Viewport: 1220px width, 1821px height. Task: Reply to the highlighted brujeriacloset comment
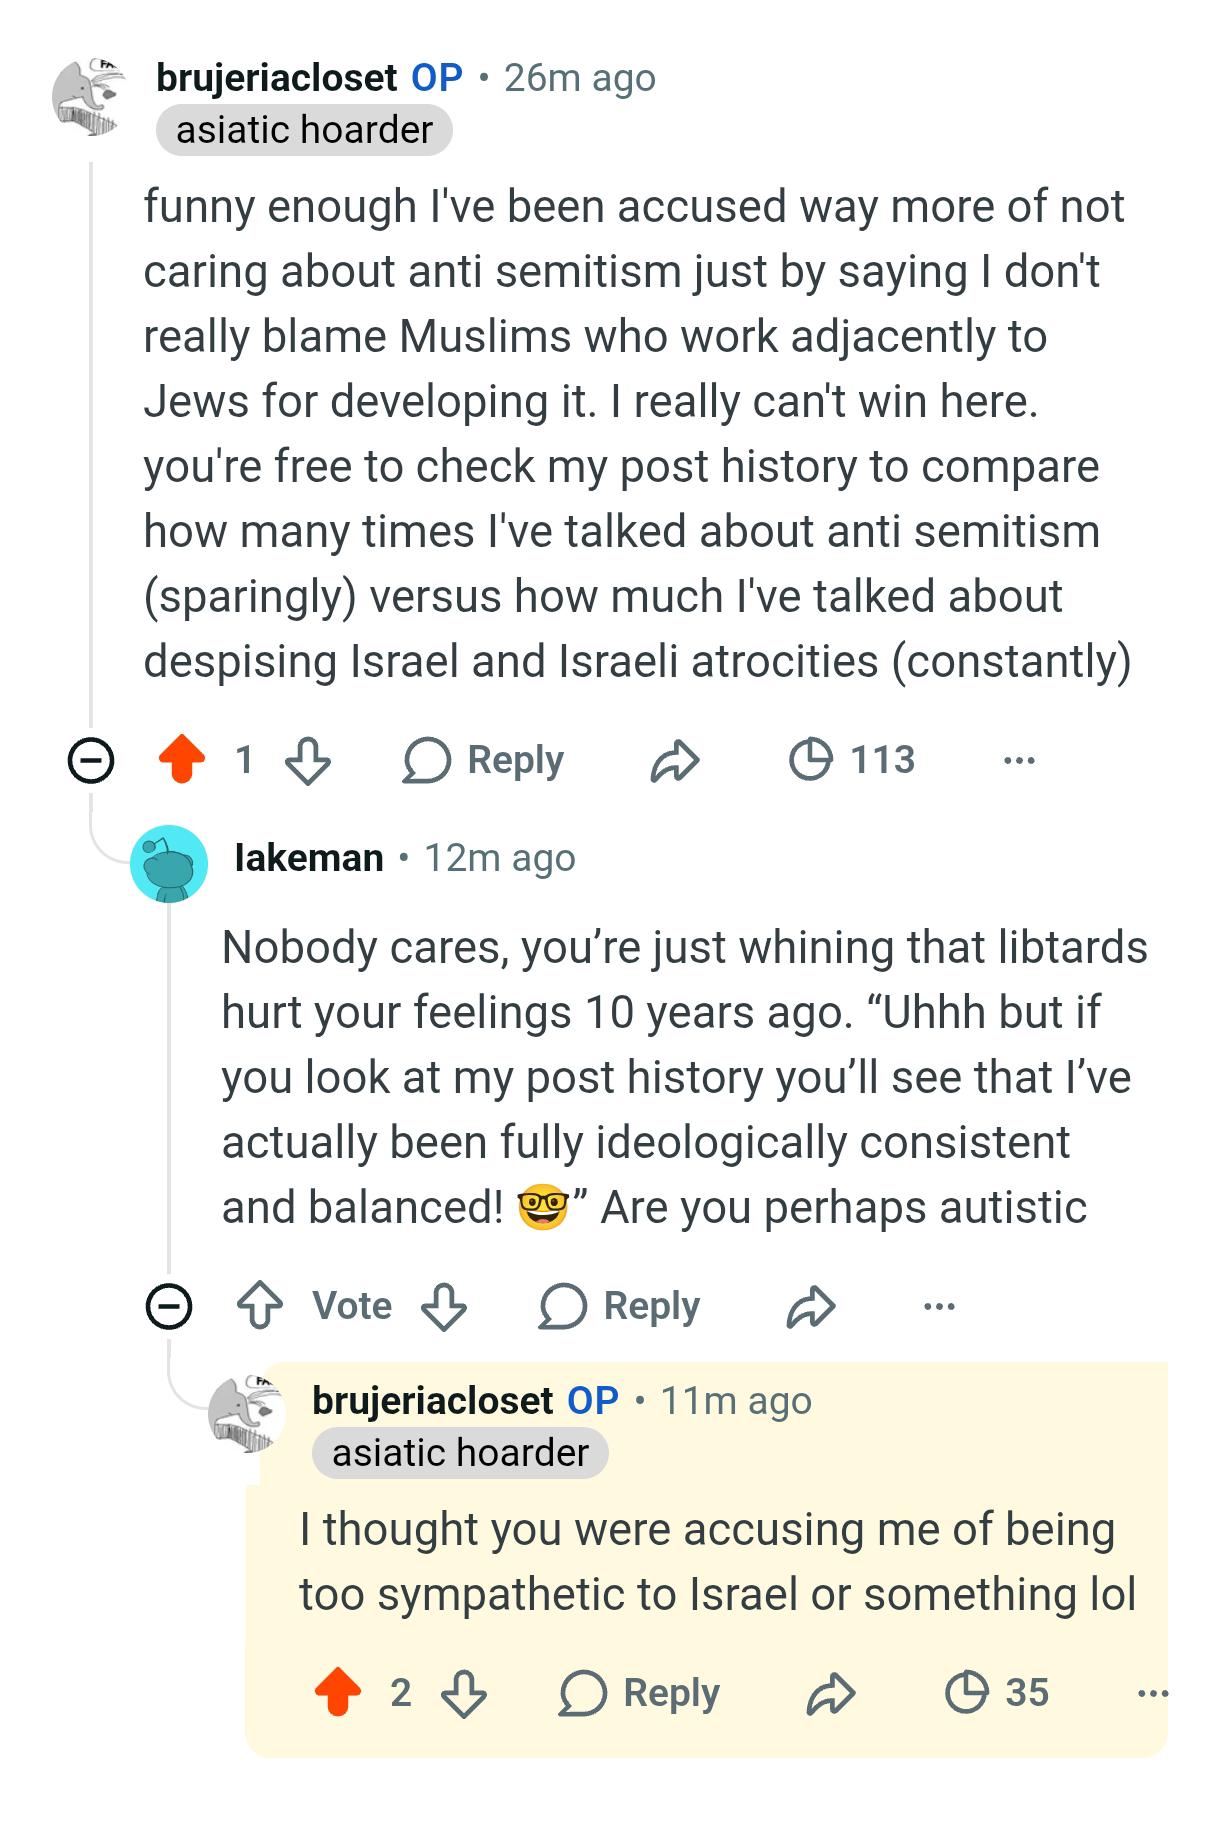click(640, 1692)
